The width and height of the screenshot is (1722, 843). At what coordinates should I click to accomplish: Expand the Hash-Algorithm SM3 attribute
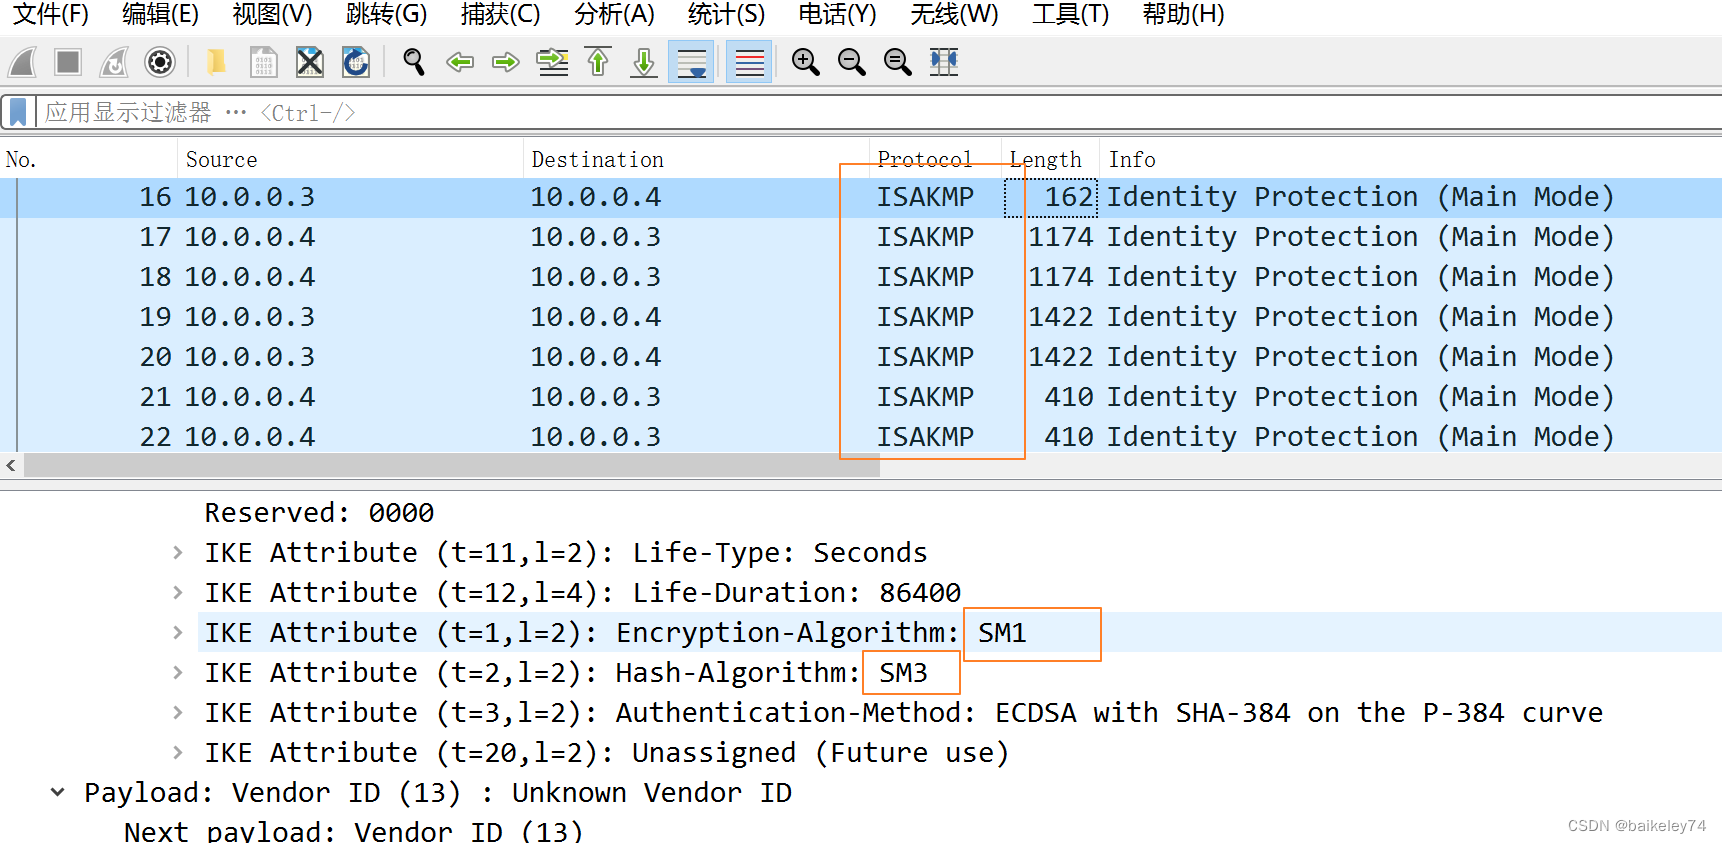coord(177,672)
